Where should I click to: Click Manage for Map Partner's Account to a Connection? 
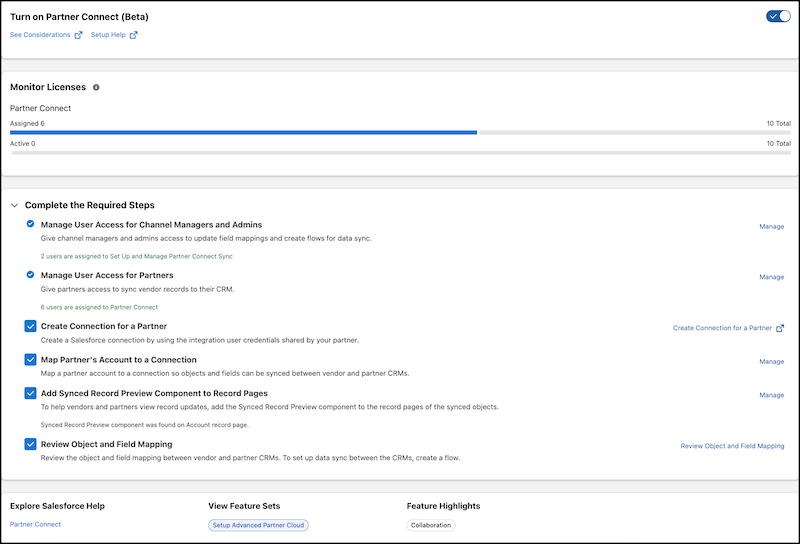pyautogui.click(x=771, y=361)
